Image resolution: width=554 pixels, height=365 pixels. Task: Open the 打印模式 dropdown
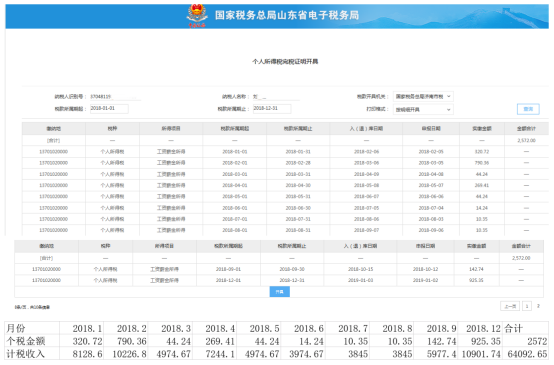[423, 110]
